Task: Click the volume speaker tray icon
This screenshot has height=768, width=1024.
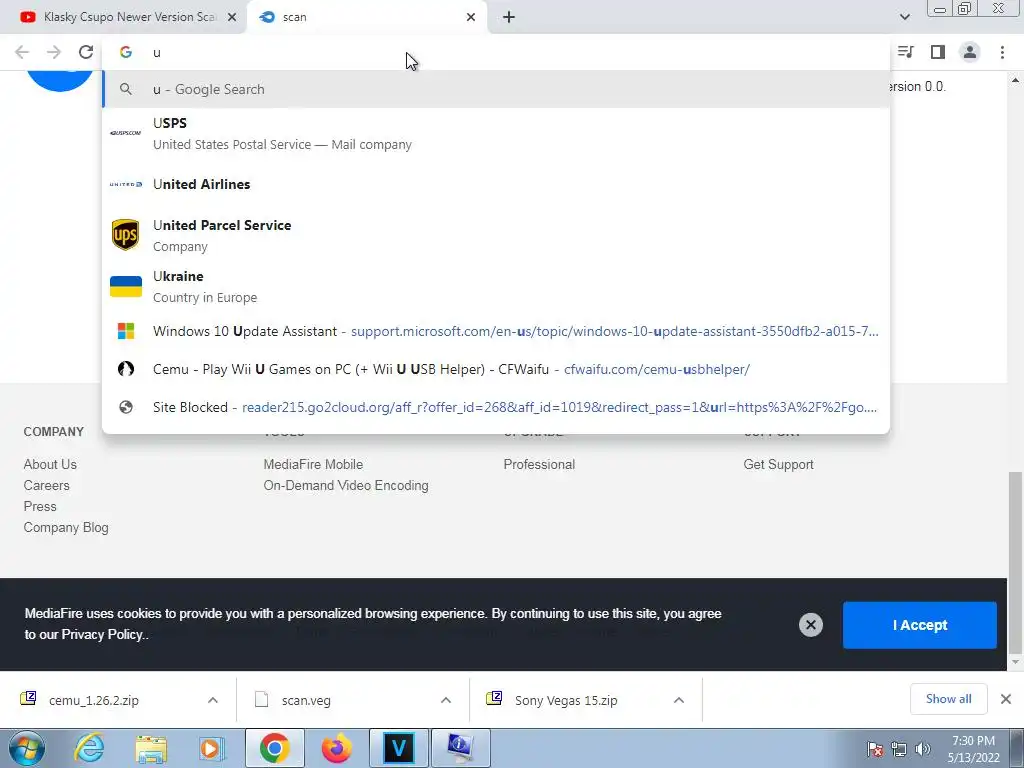Action: tap(923, 749)
